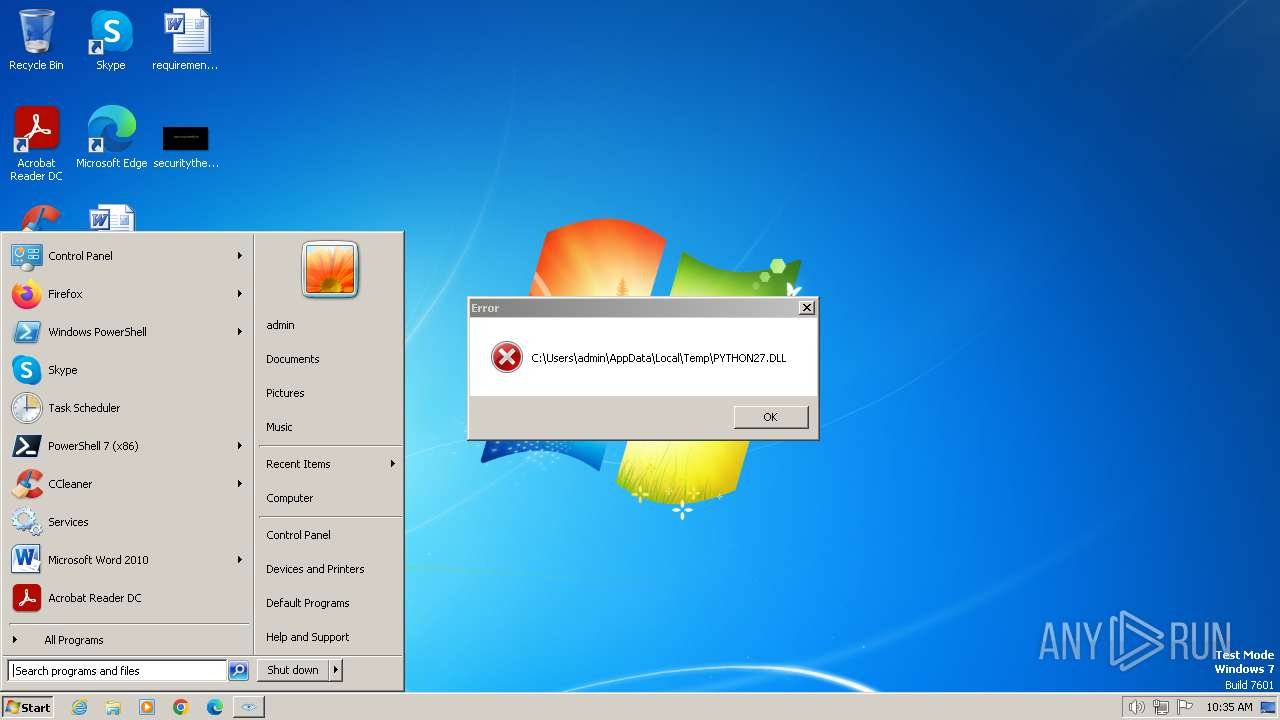Open the Shut down options arrow
This screenshot has width=1280, height=720.
click(335, 670)
